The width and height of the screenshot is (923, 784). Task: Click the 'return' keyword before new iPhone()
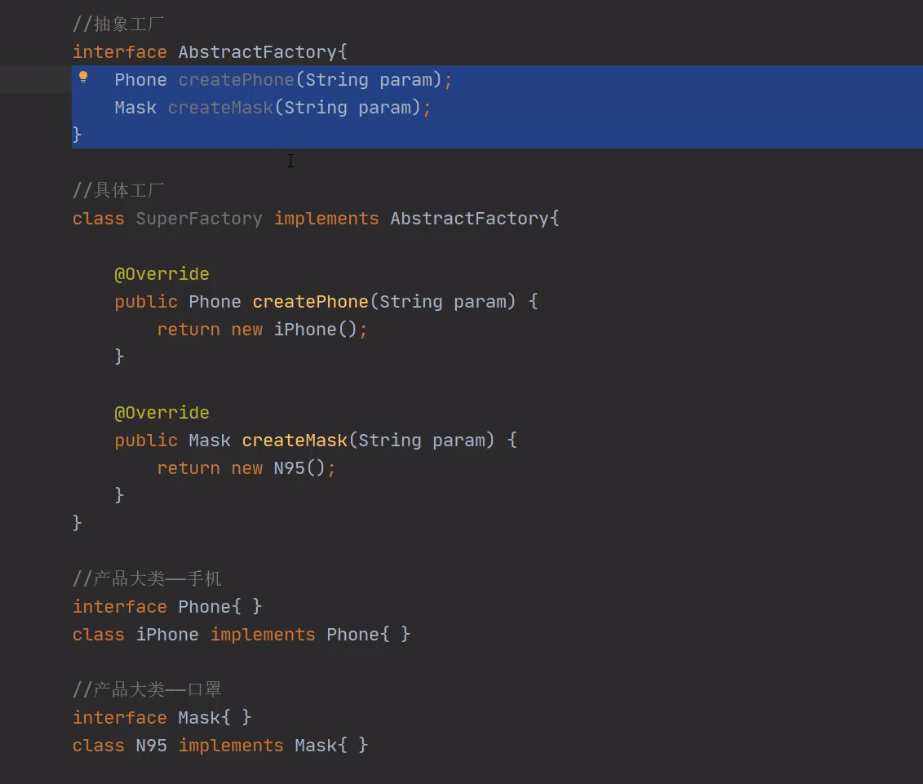coord(188,330)
